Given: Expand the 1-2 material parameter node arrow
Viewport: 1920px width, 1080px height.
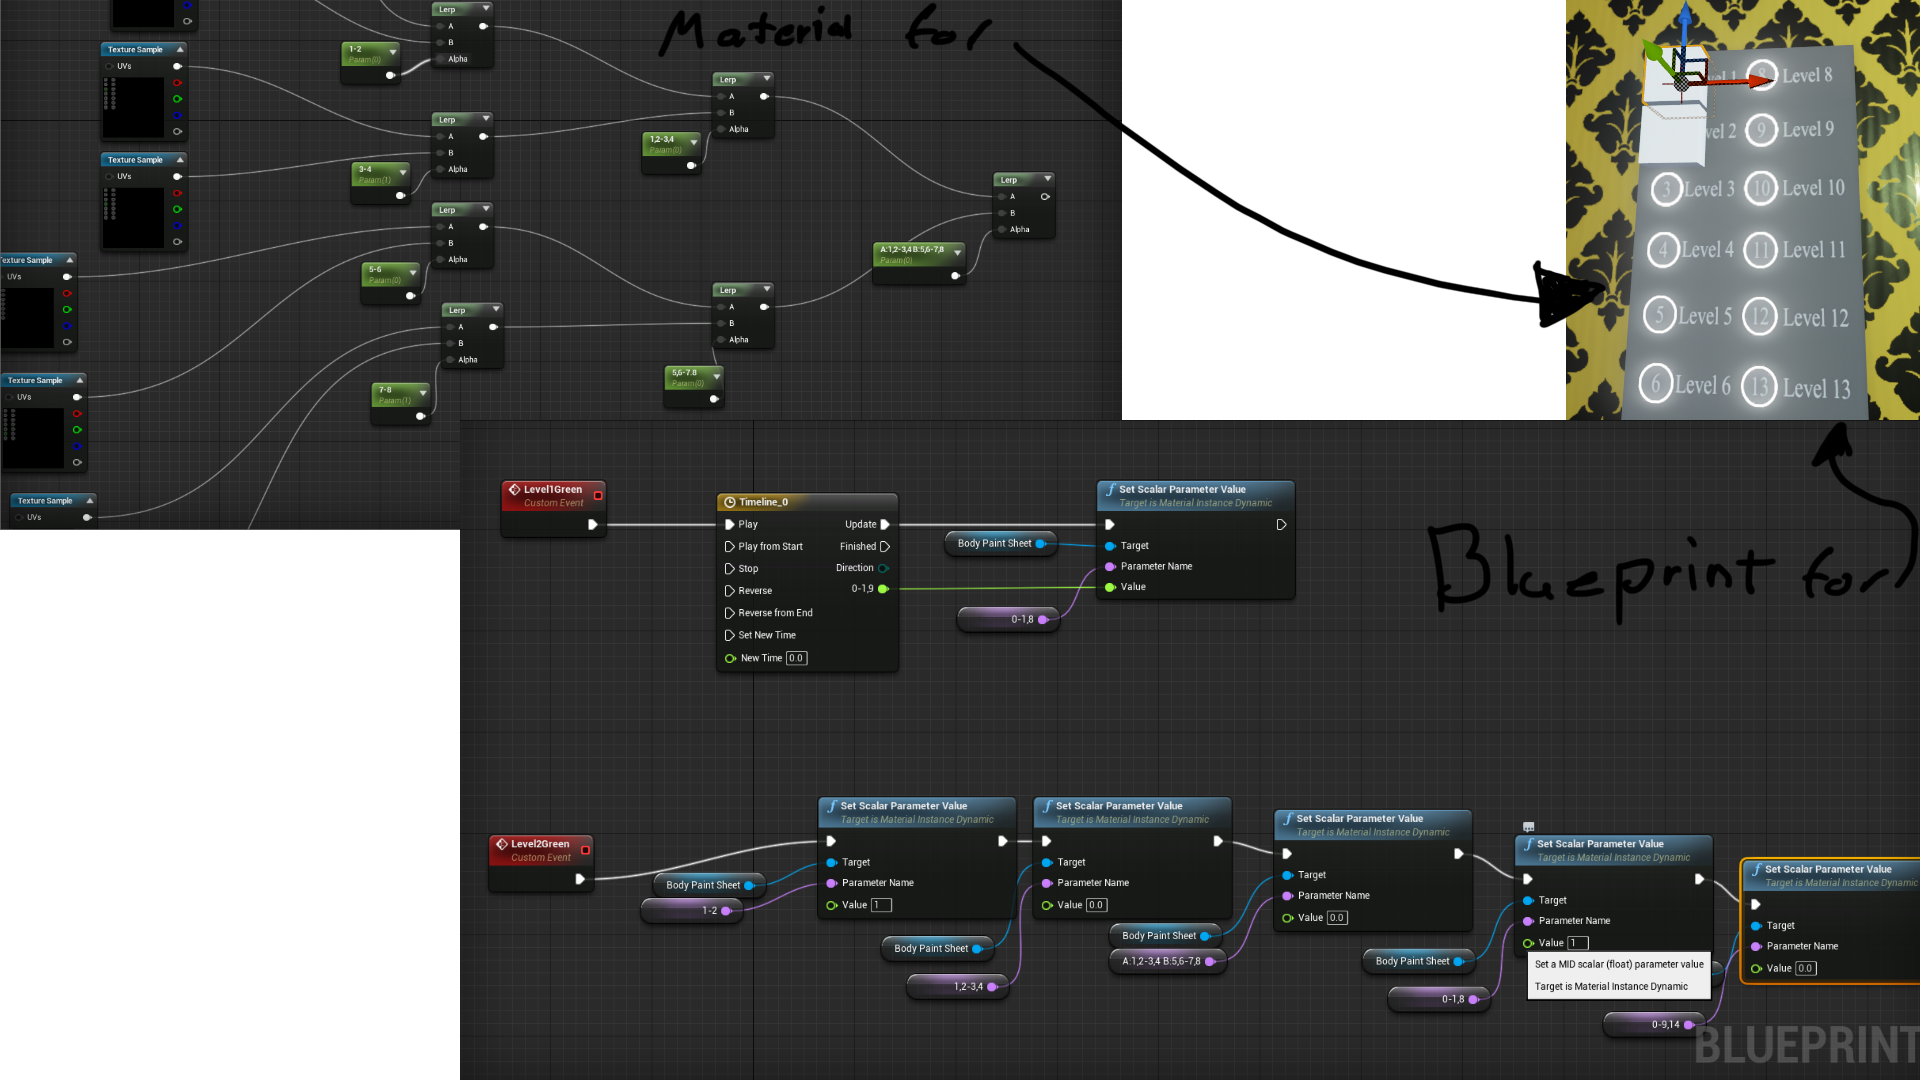Looking at the screenshot, I should tap(393, 51).
